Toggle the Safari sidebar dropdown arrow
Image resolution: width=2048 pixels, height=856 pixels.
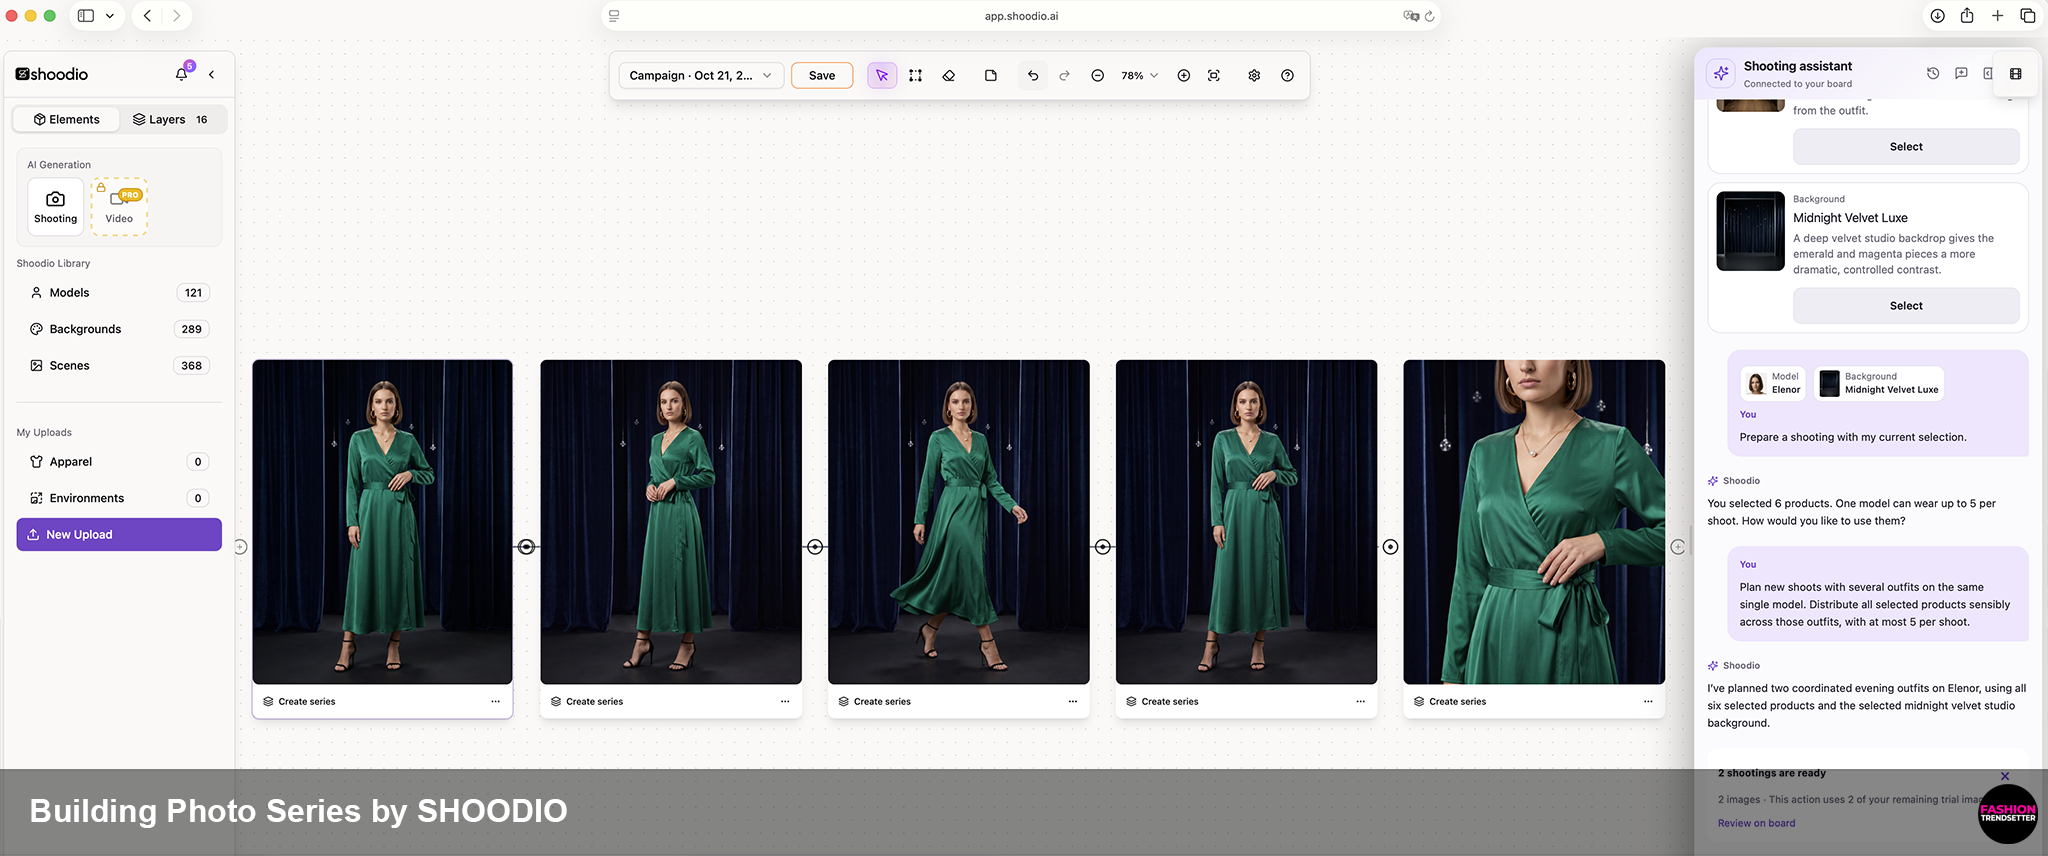point(110,16)
